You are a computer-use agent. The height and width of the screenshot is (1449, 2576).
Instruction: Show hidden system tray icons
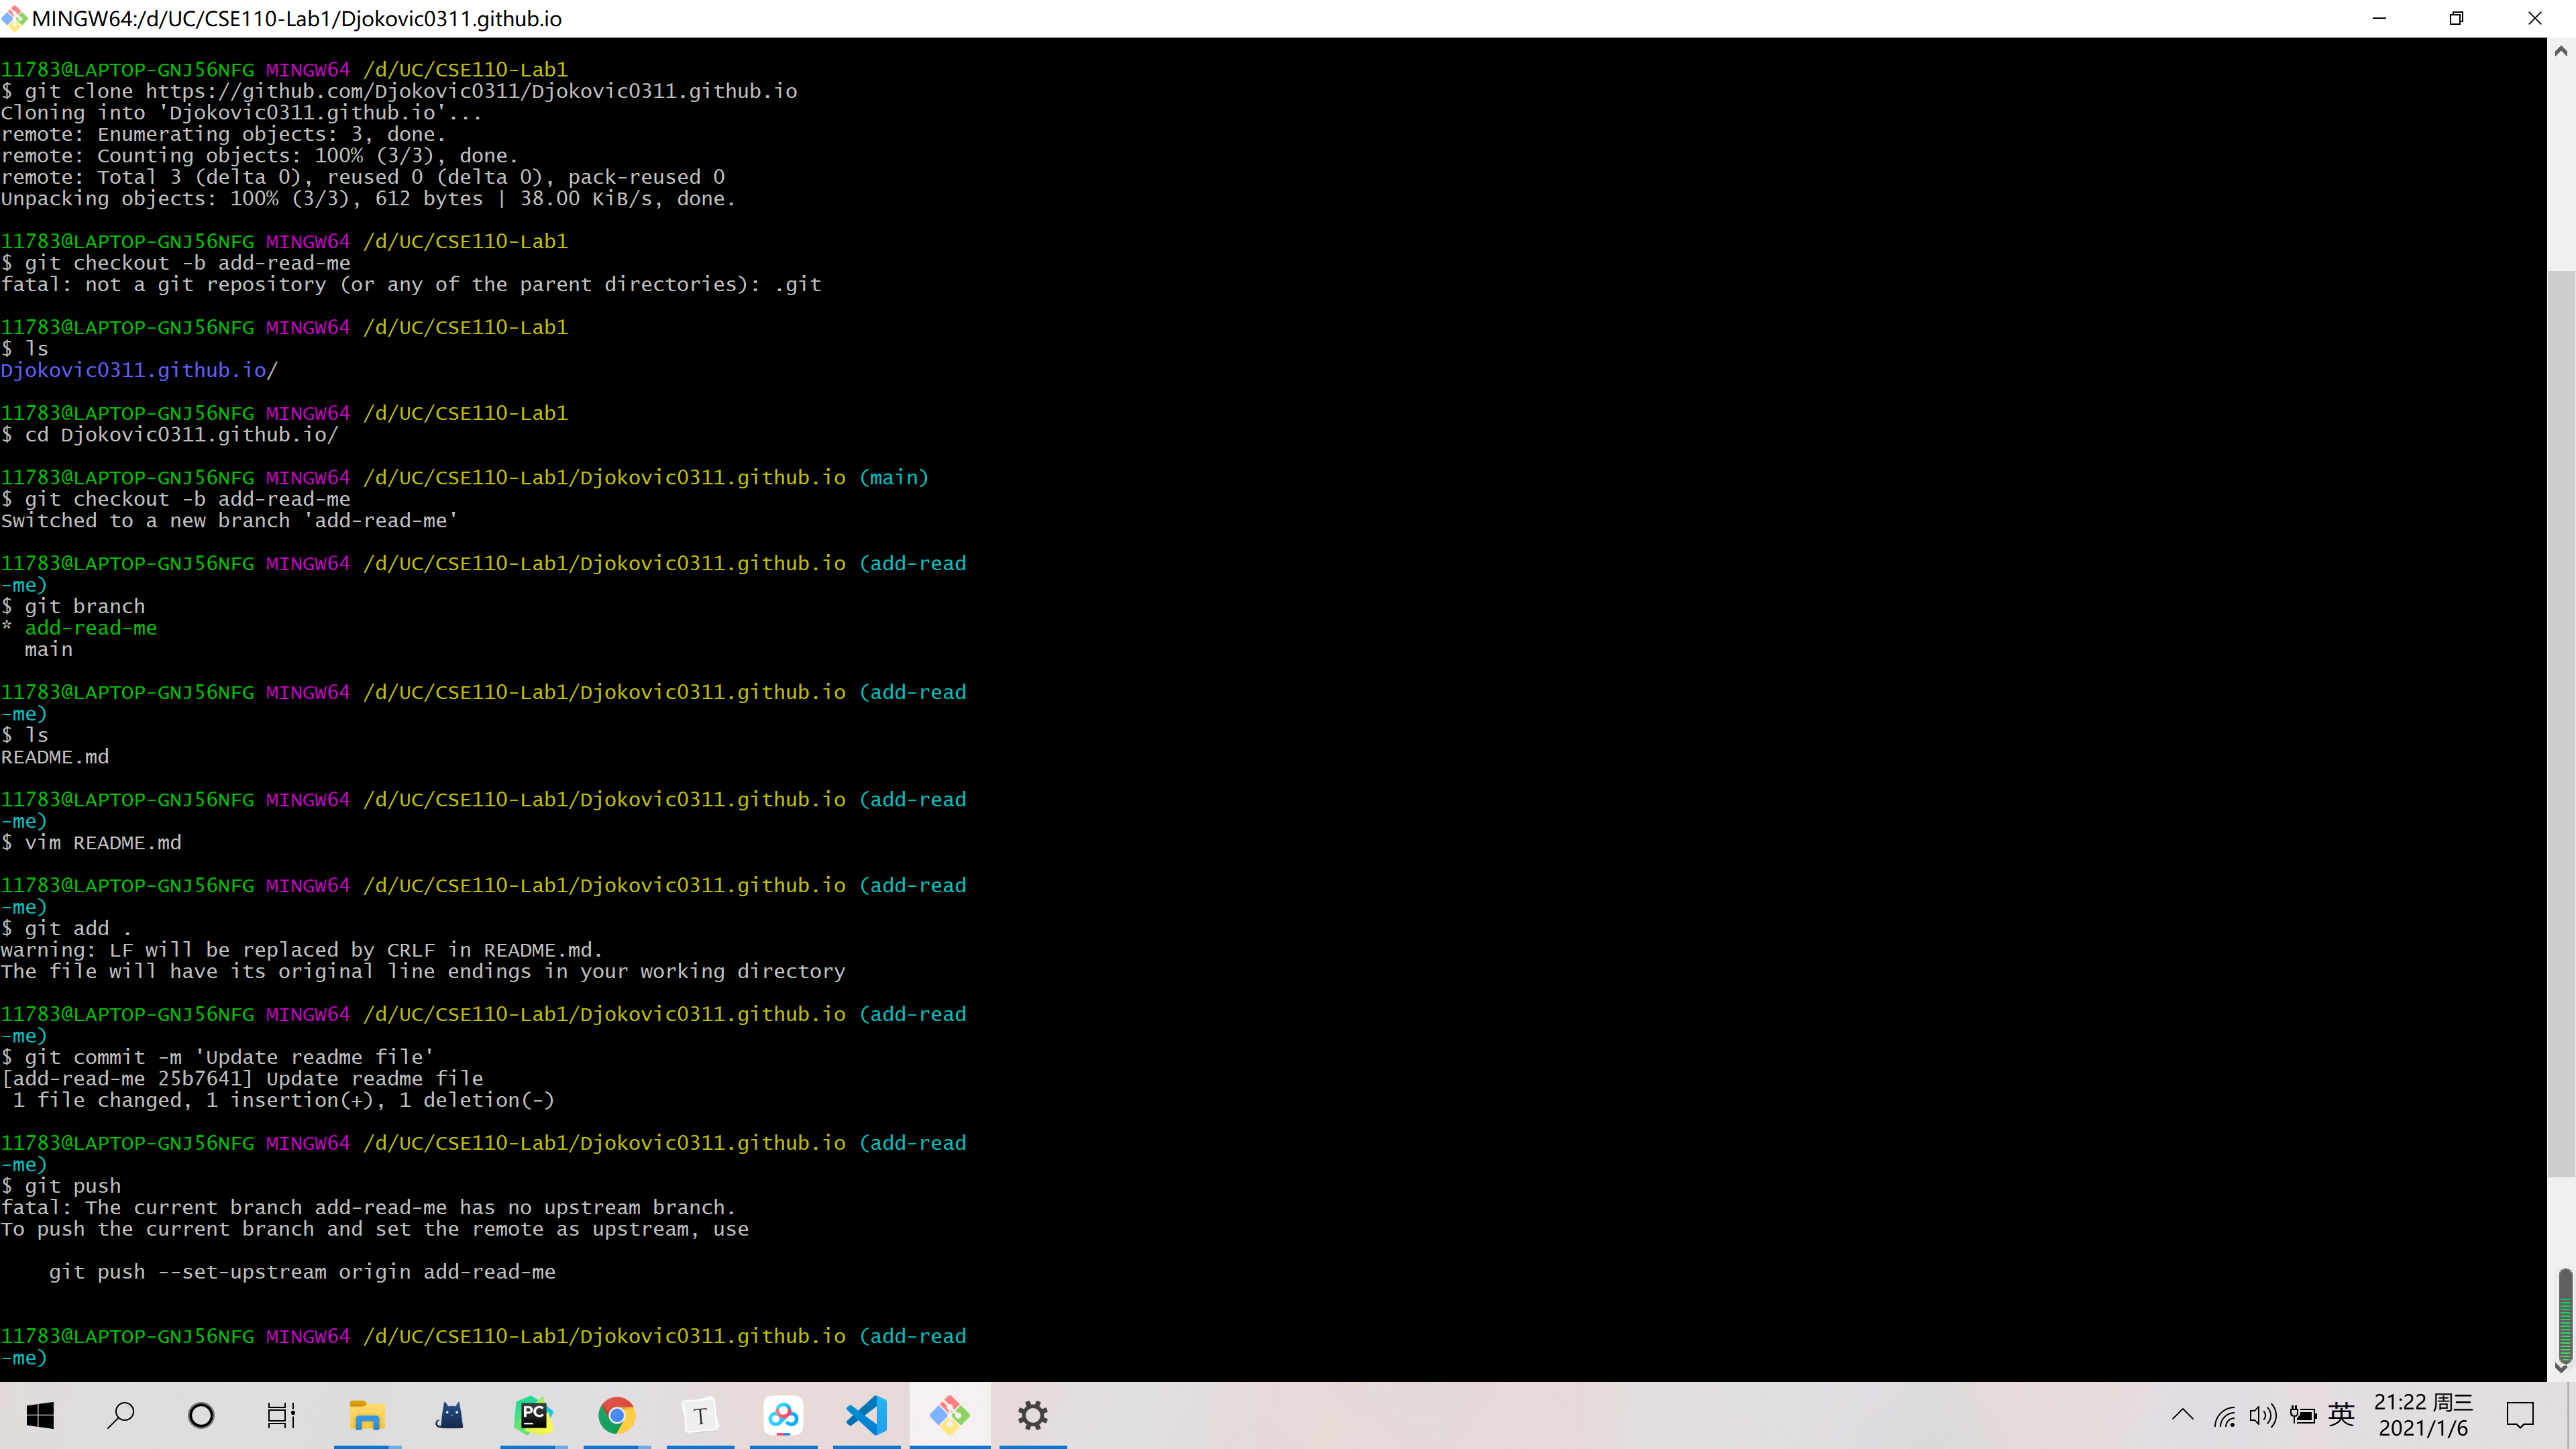tap(2183, 1414)
